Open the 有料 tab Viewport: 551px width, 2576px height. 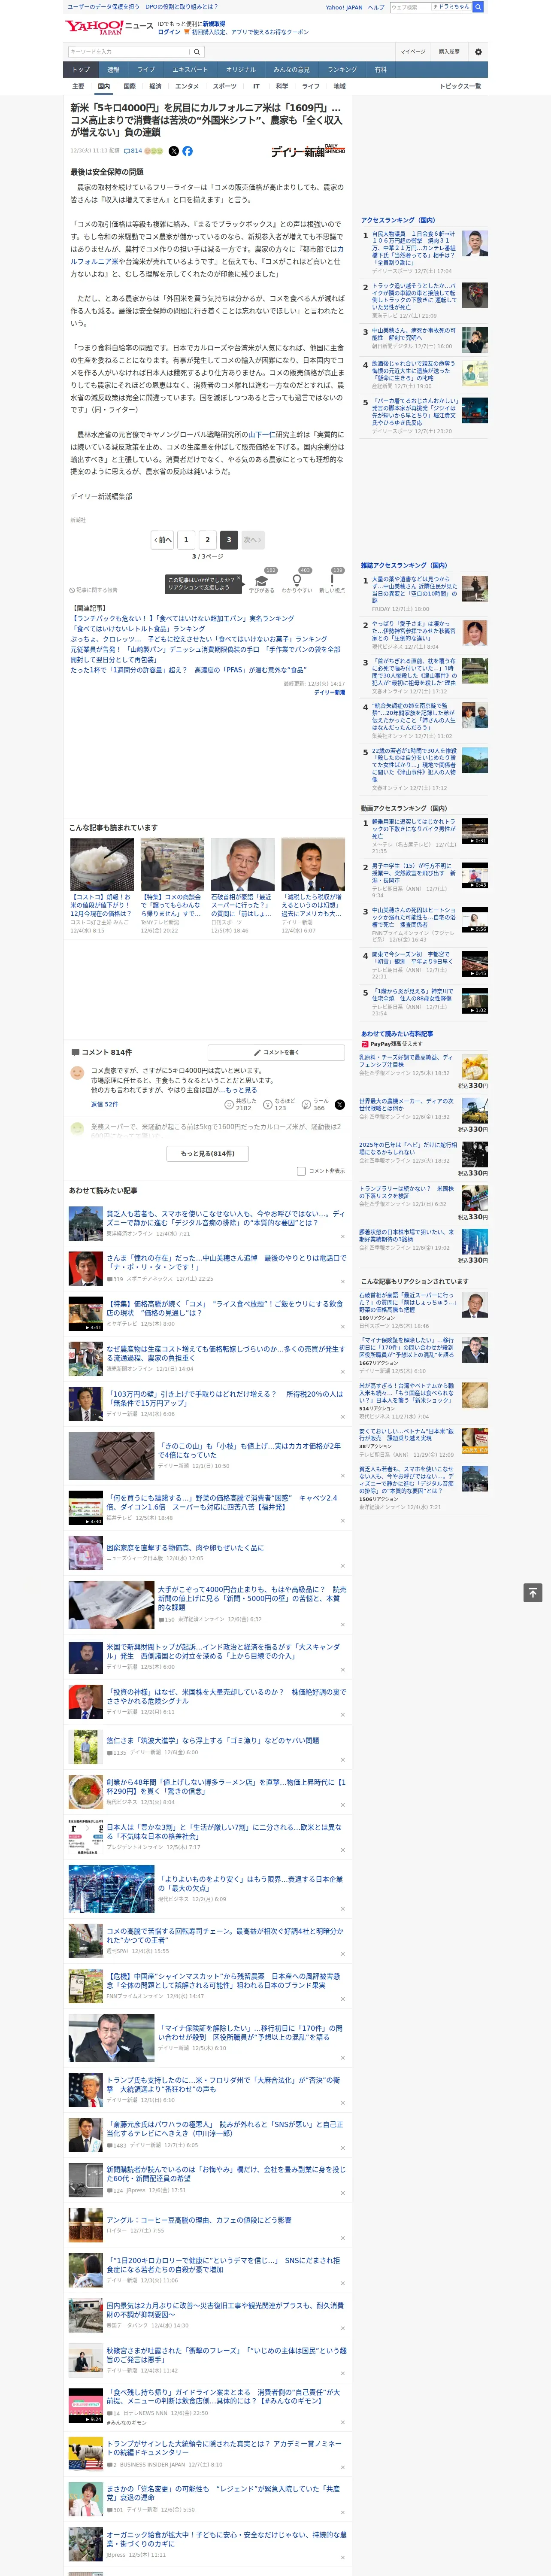pyautogui.click(x=380, y=69)
